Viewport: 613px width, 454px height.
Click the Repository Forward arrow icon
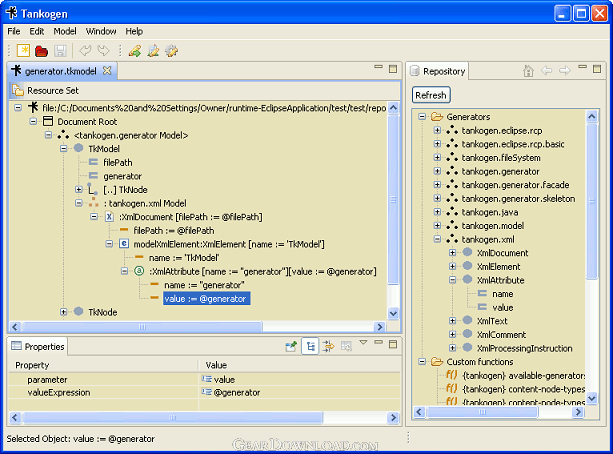click(565, 71)
